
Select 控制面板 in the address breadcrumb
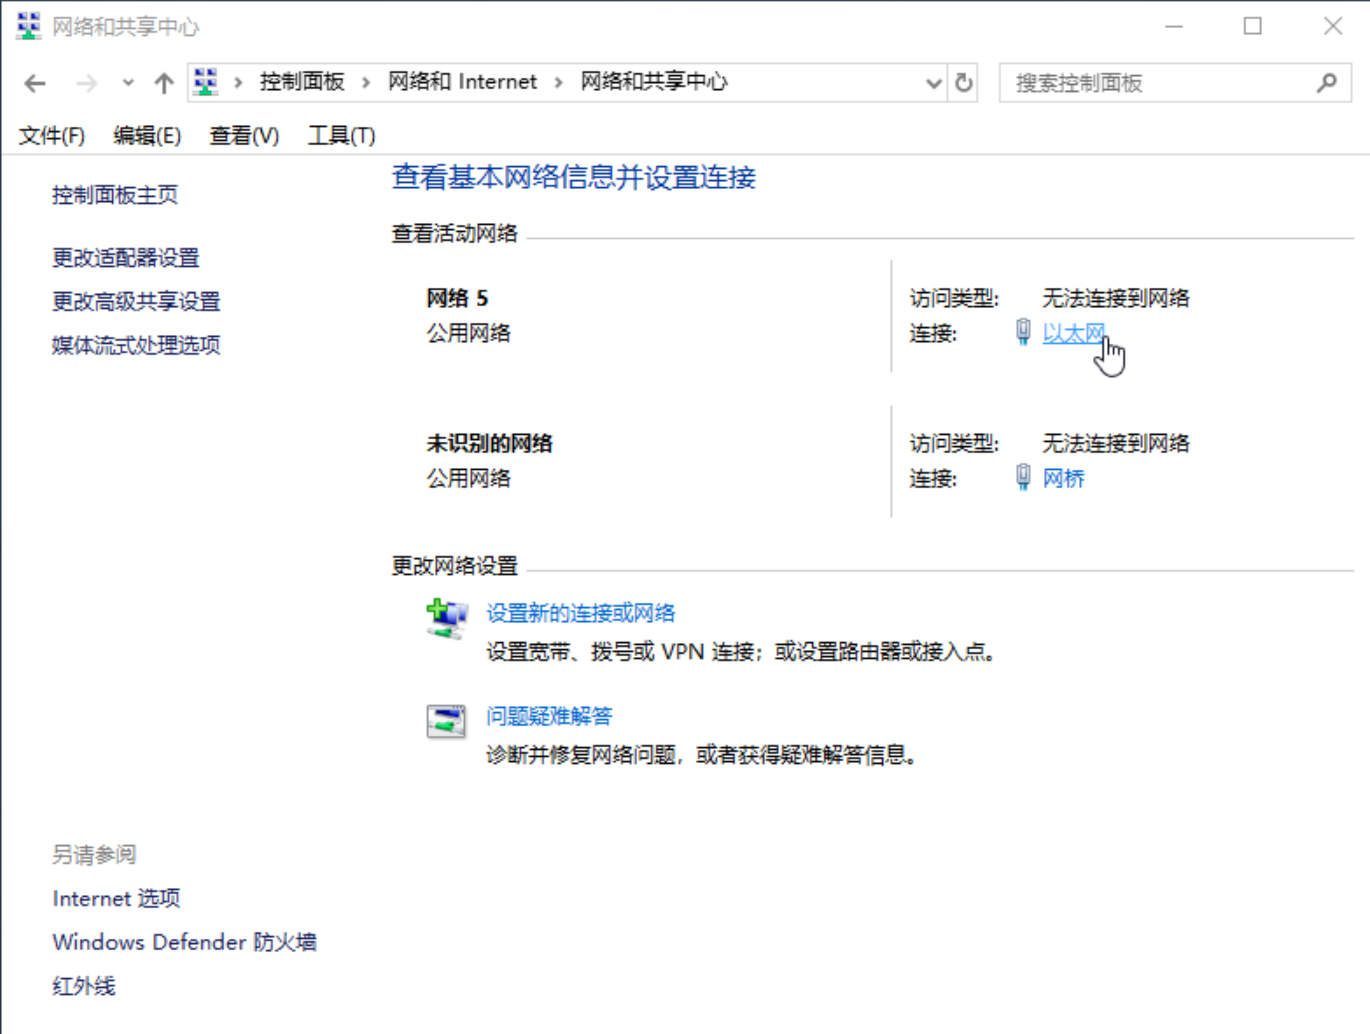coord(302,82)
